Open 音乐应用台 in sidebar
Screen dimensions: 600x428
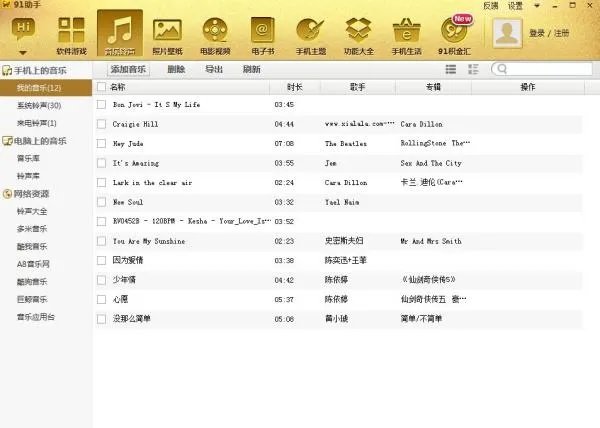coord(36,317)
